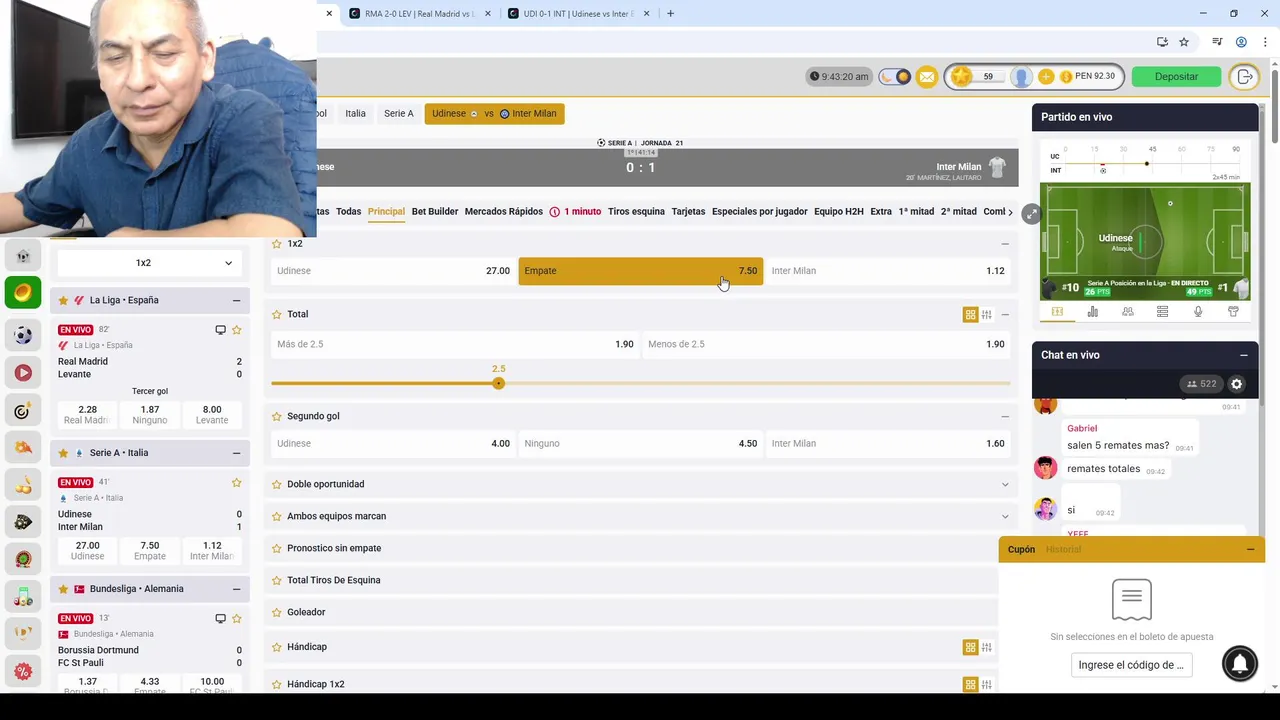Open bar chart statistics icon in match widget
This screenshot has width=1280, height=720.
(x=1092, y=312)
